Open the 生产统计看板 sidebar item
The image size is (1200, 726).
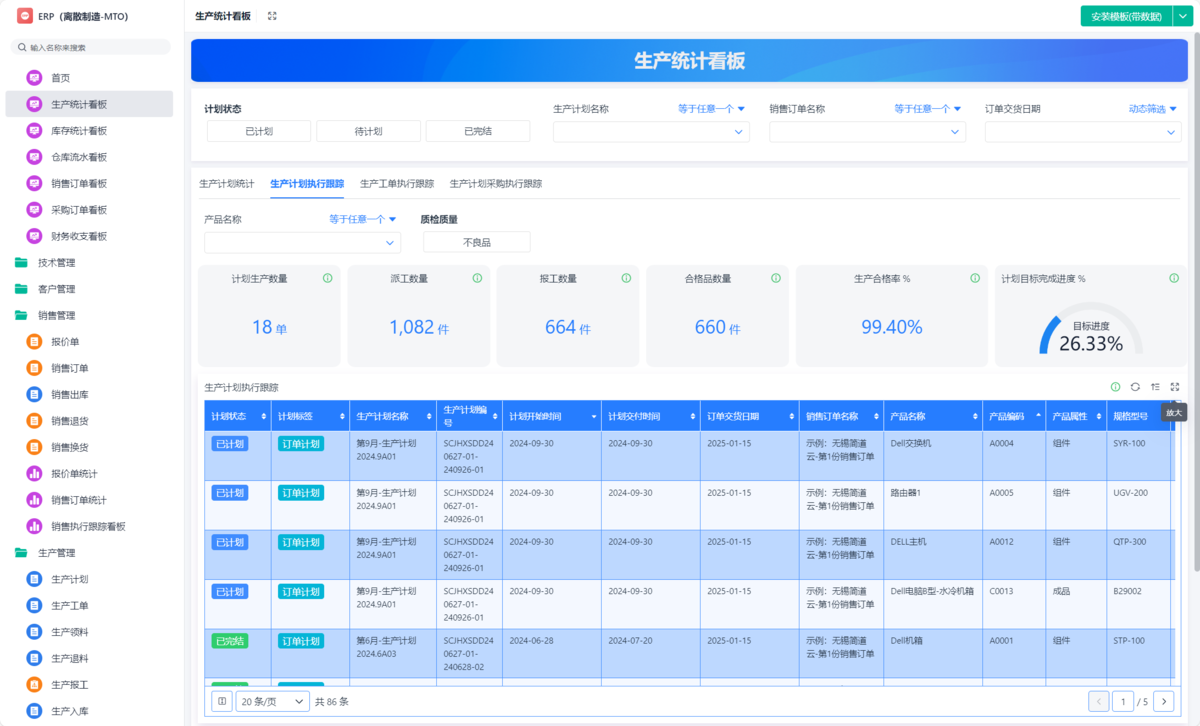pyautogui.click(x=74, y=103)
